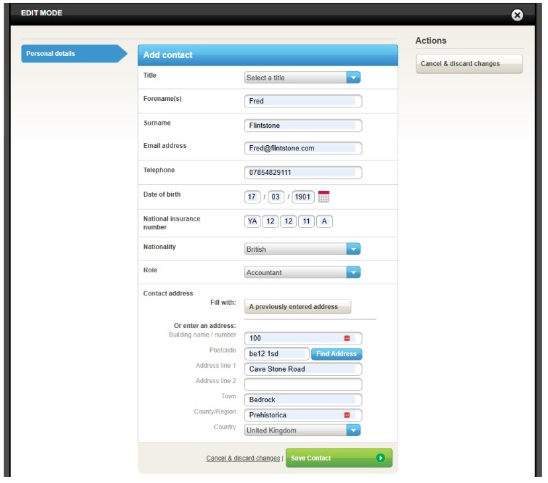Click the empty Address line 2 field
Image resolution: width=548 pixels, height=483 pixels.
point(303,384)
